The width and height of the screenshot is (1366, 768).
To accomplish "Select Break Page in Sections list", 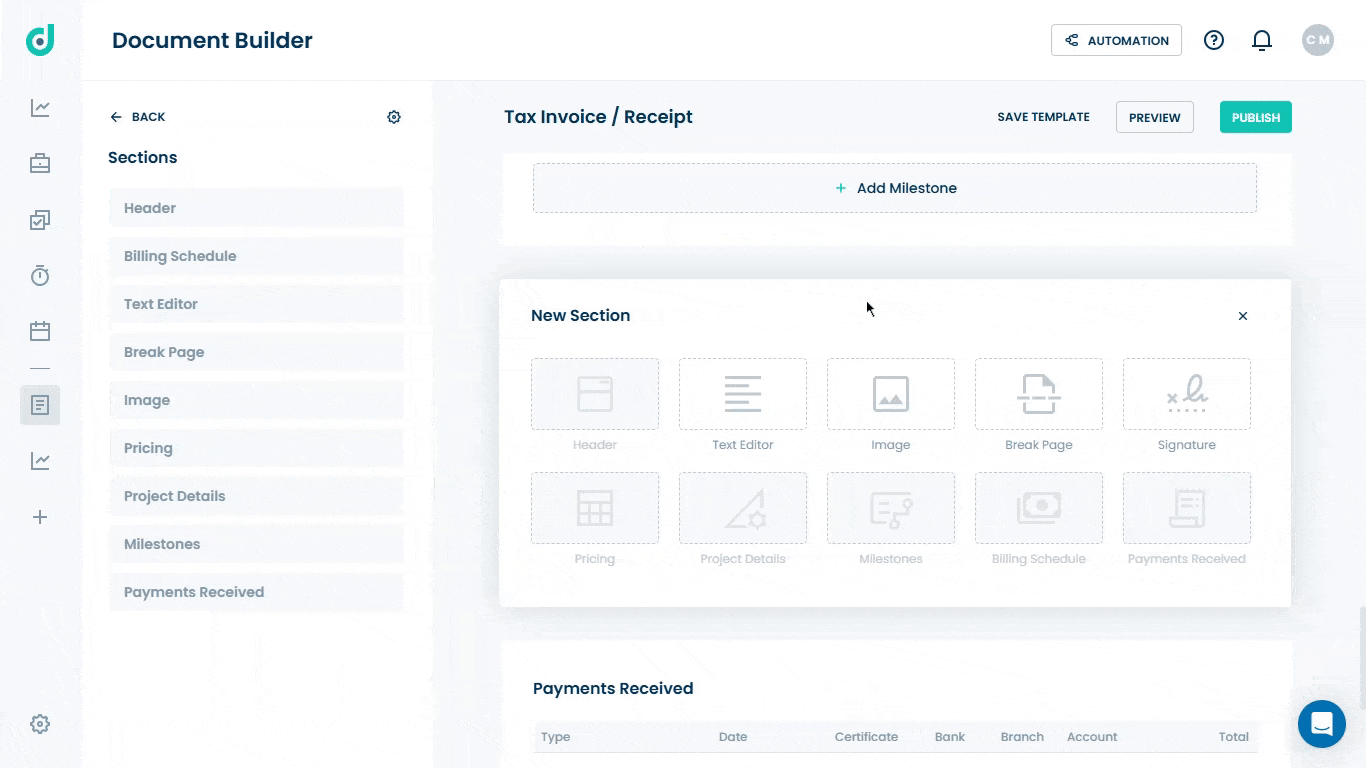I will point(256,352).
